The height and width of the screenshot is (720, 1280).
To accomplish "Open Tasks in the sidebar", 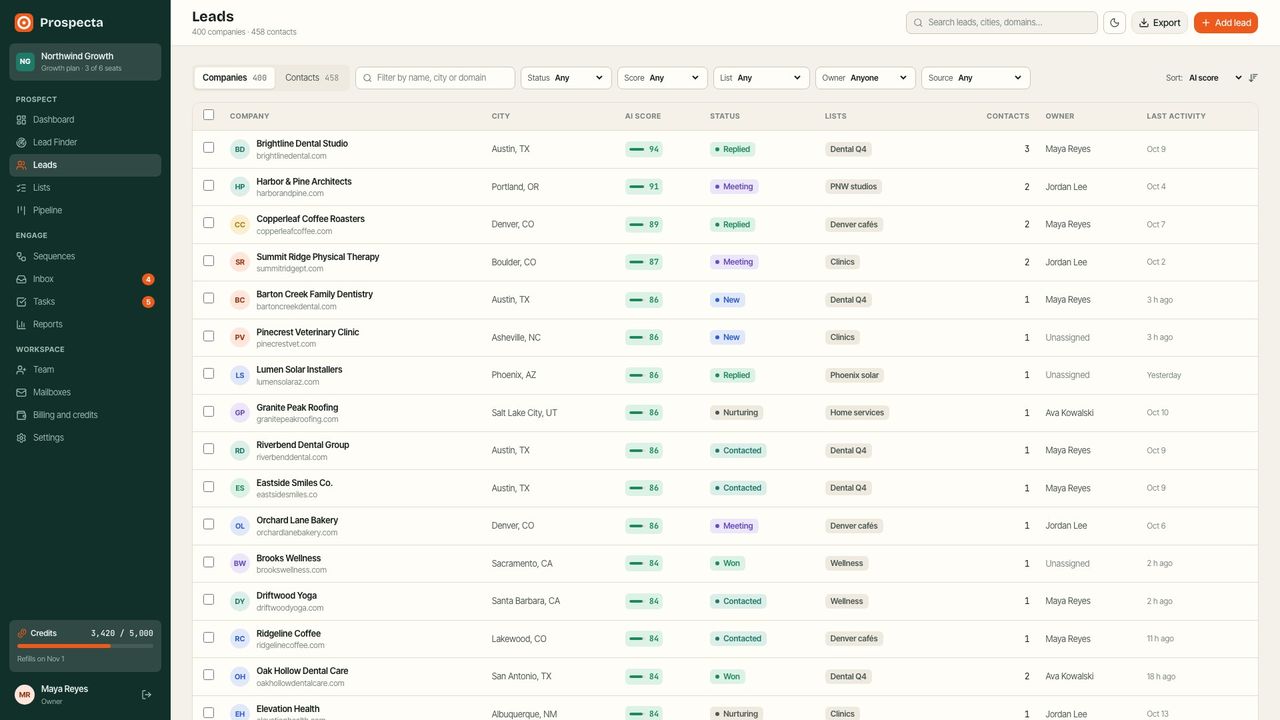I will (x=85, y=302).
